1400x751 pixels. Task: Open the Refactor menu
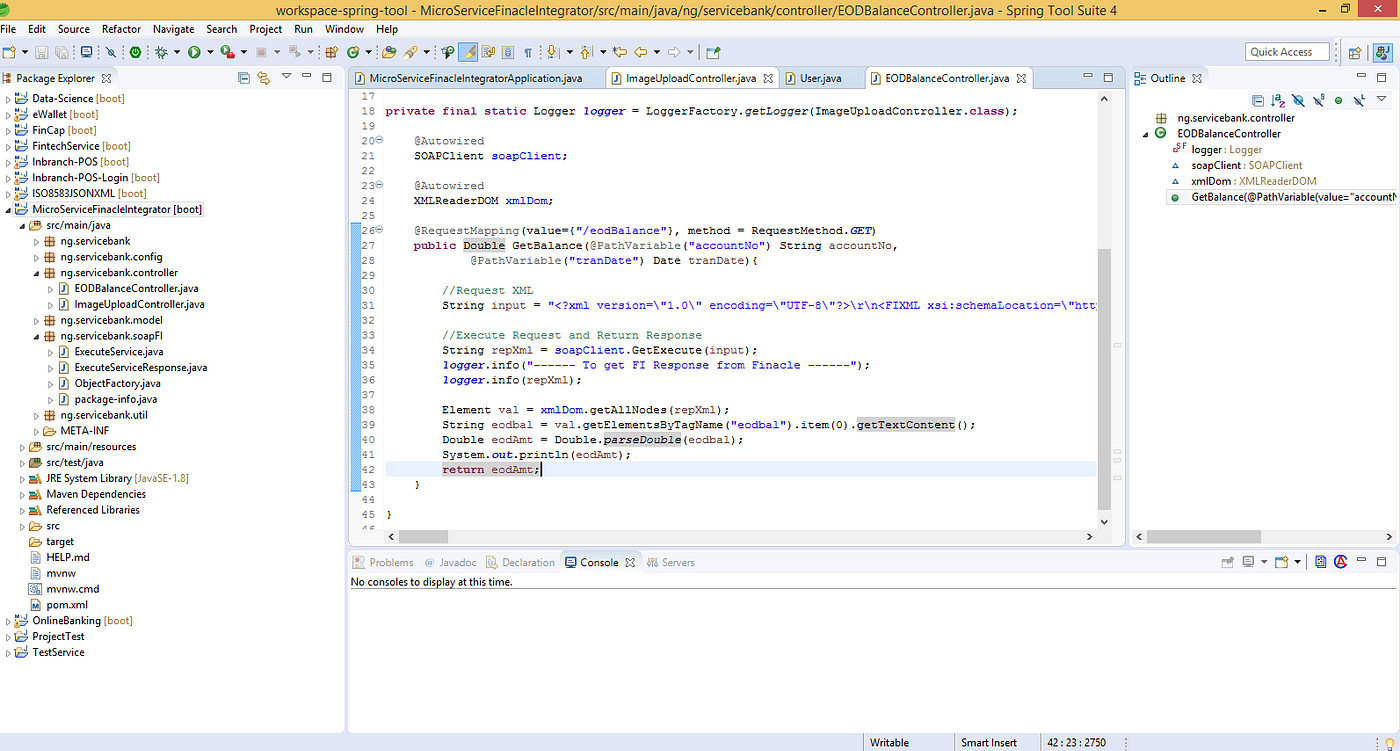(121, 29)
